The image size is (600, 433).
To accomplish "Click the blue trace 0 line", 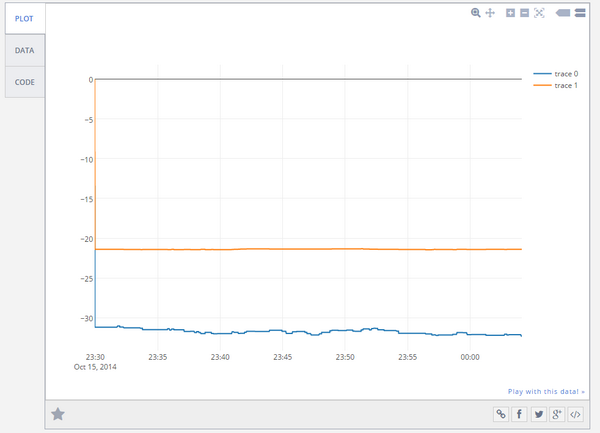I will tap(308, 331).
